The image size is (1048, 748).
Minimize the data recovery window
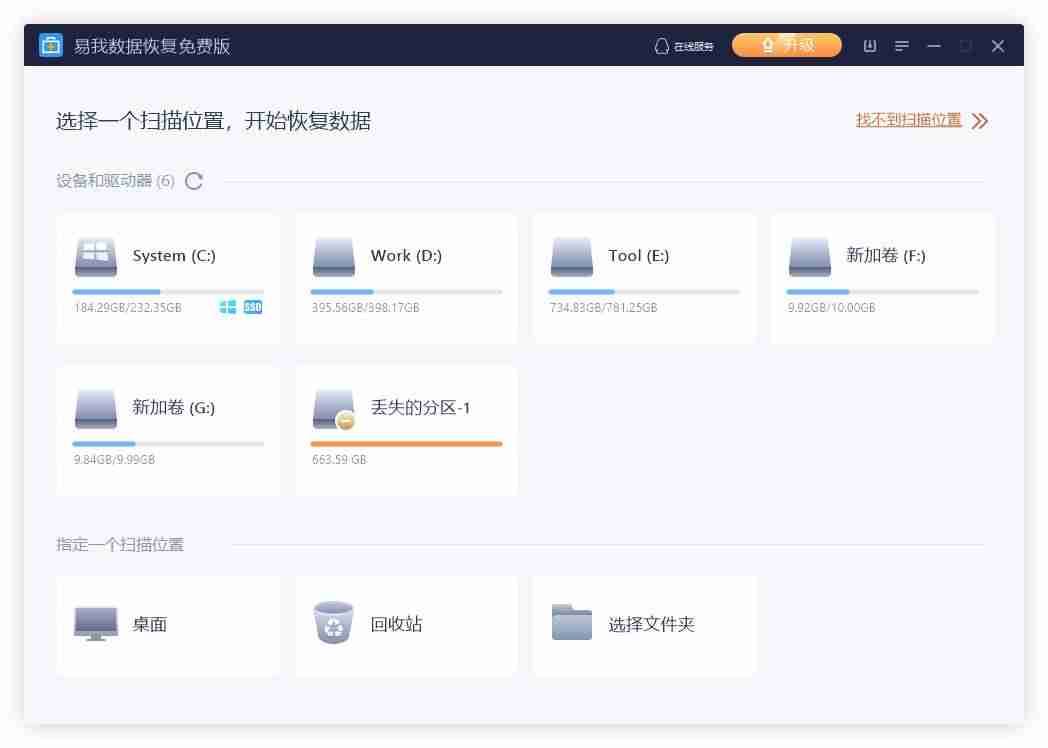[934, 46]
